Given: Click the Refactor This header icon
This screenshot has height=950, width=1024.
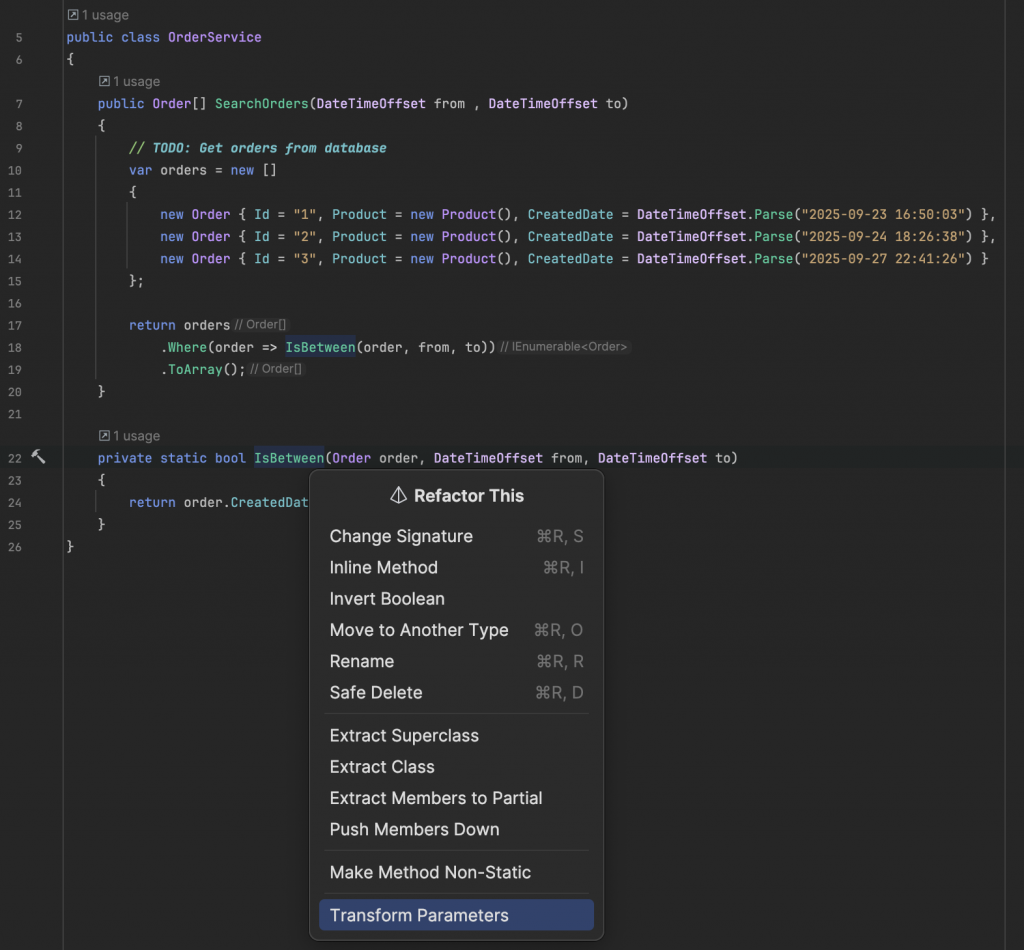Looking at the screenshot, I should point(398,496).
